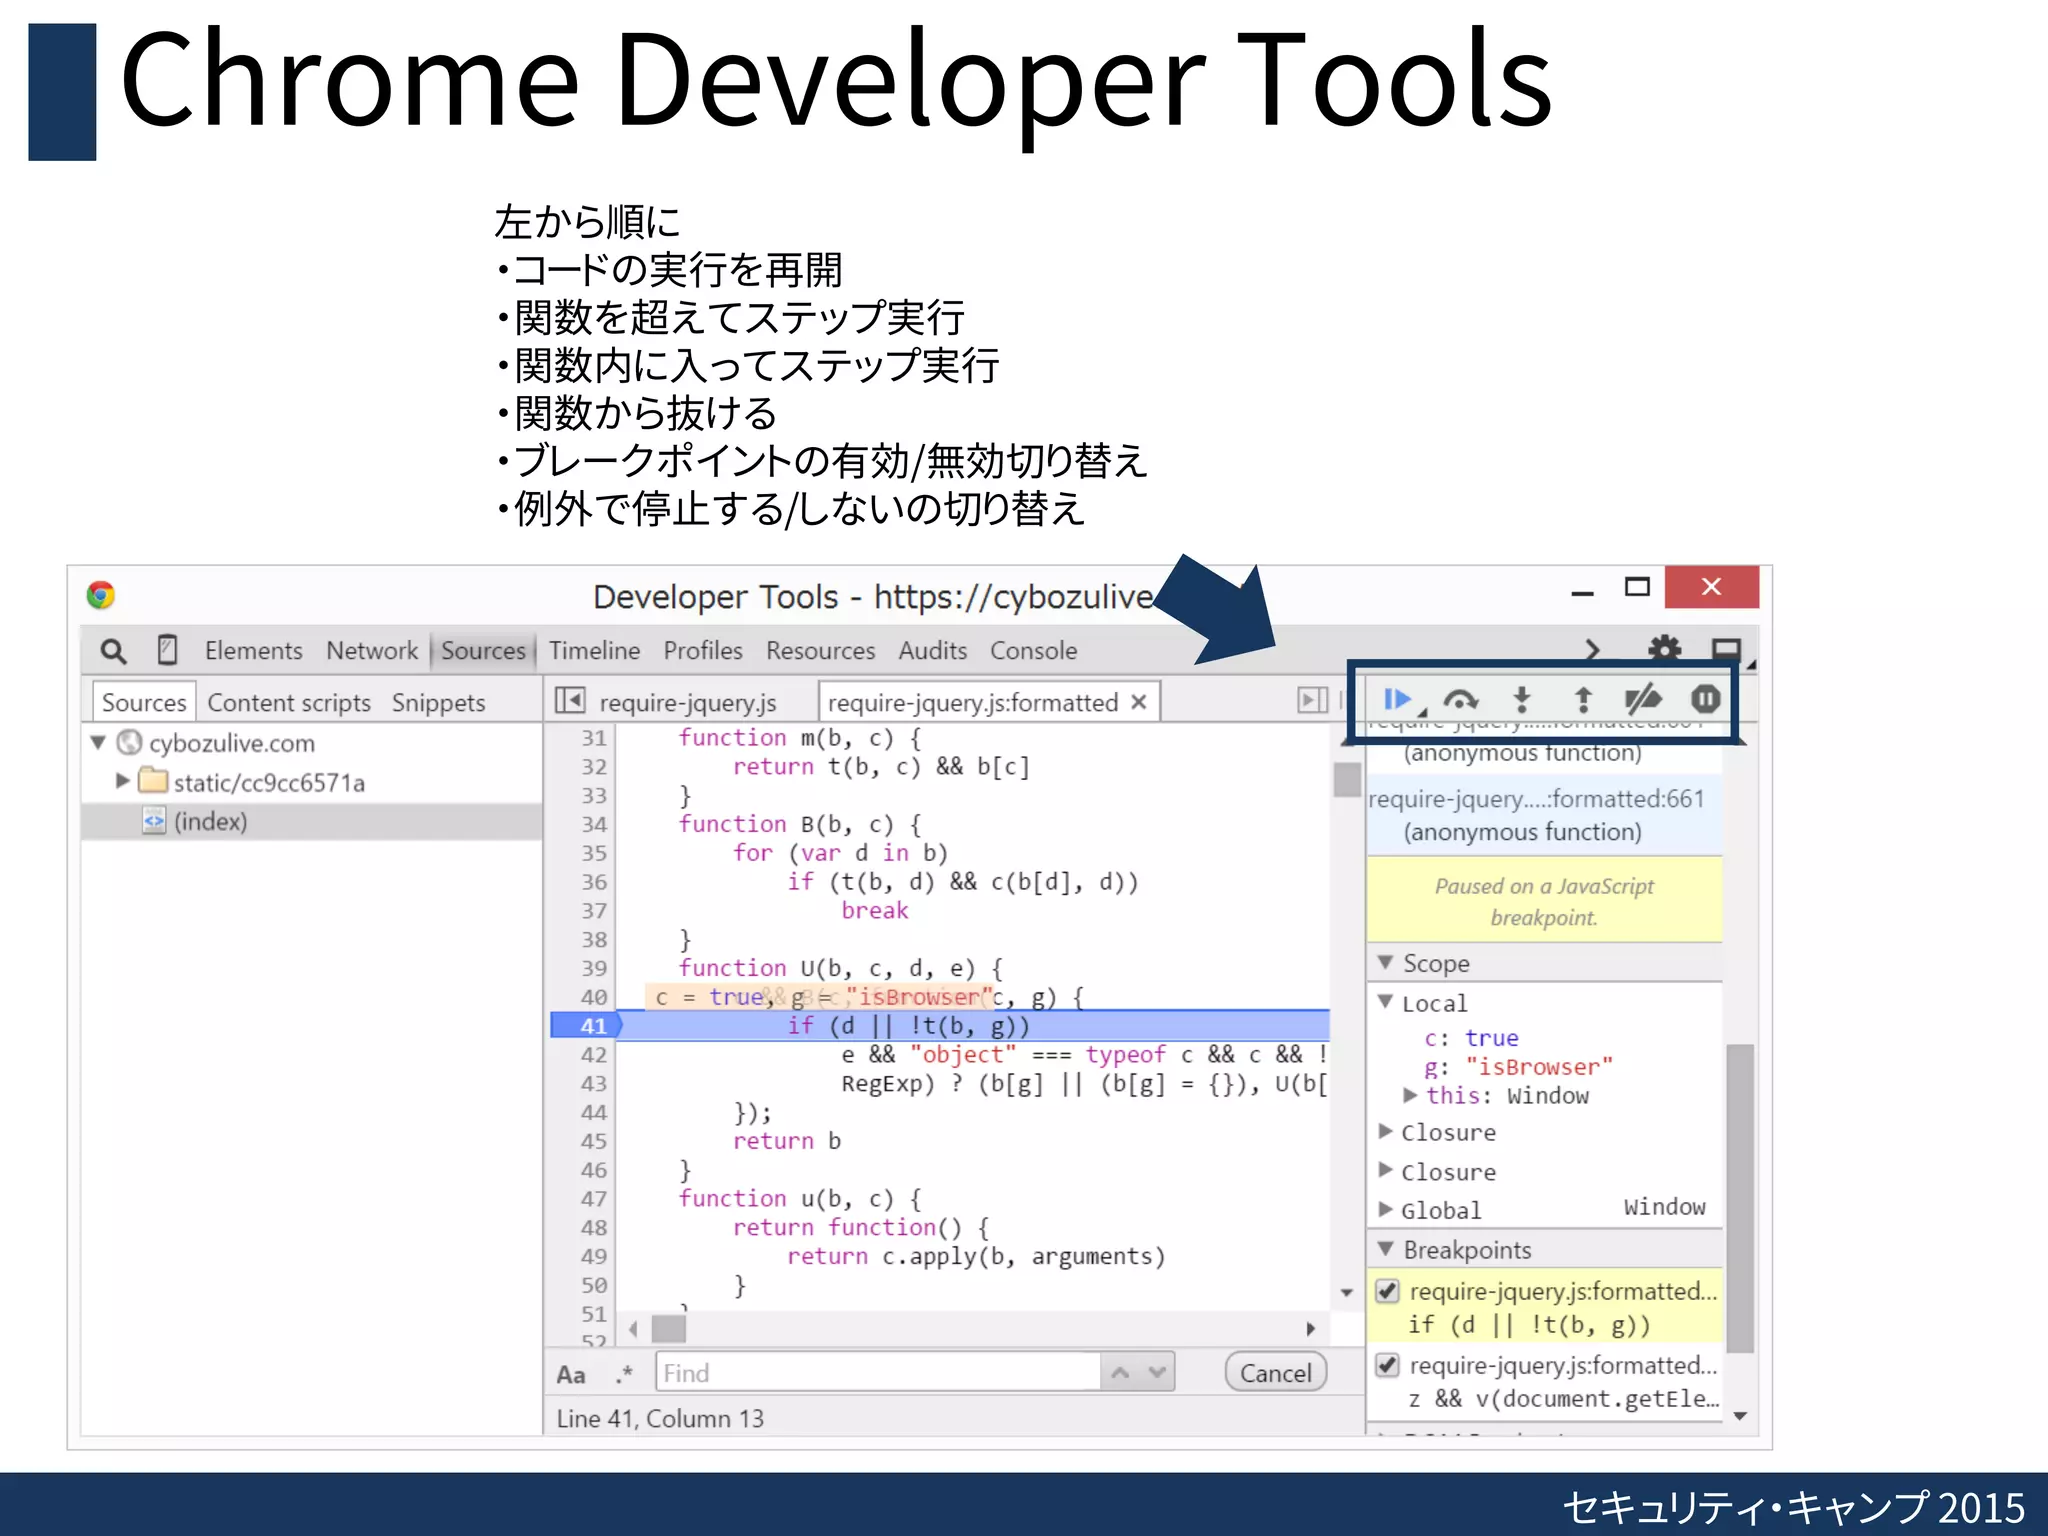
Task: Focus the Find input field
Action: (878, 1373)
